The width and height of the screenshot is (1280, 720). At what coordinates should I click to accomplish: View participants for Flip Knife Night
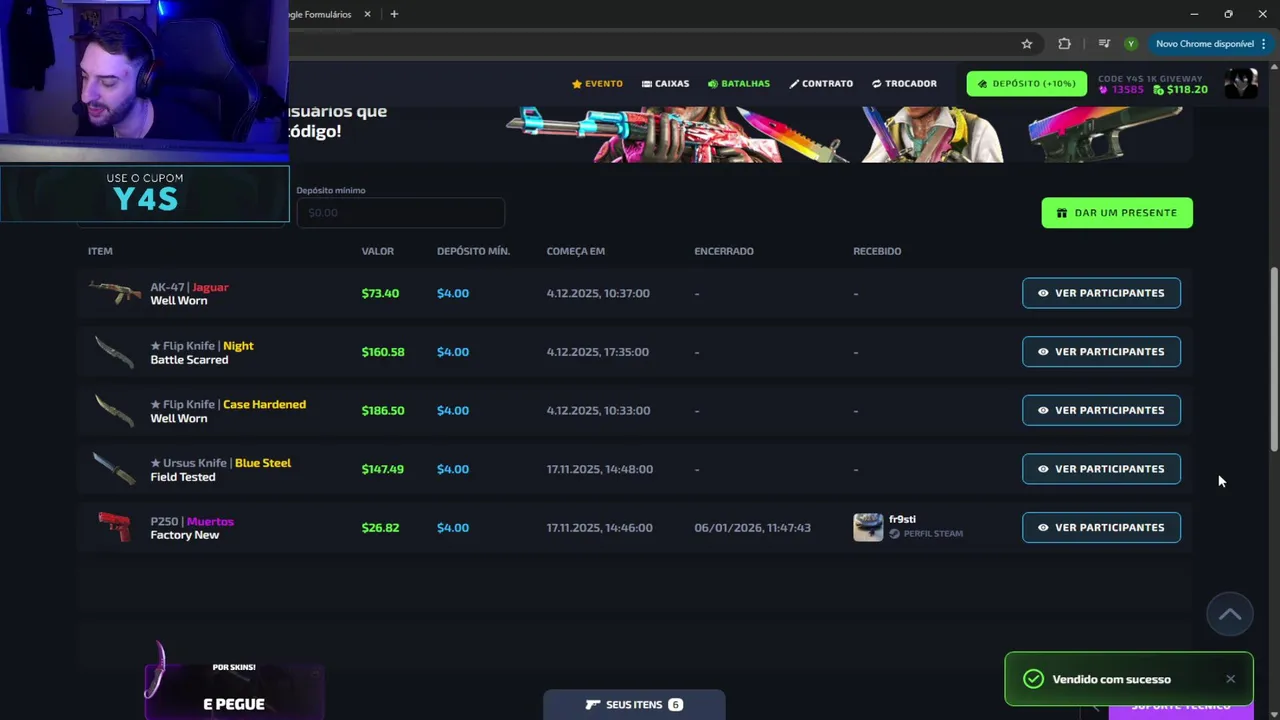coord(1101,352)
